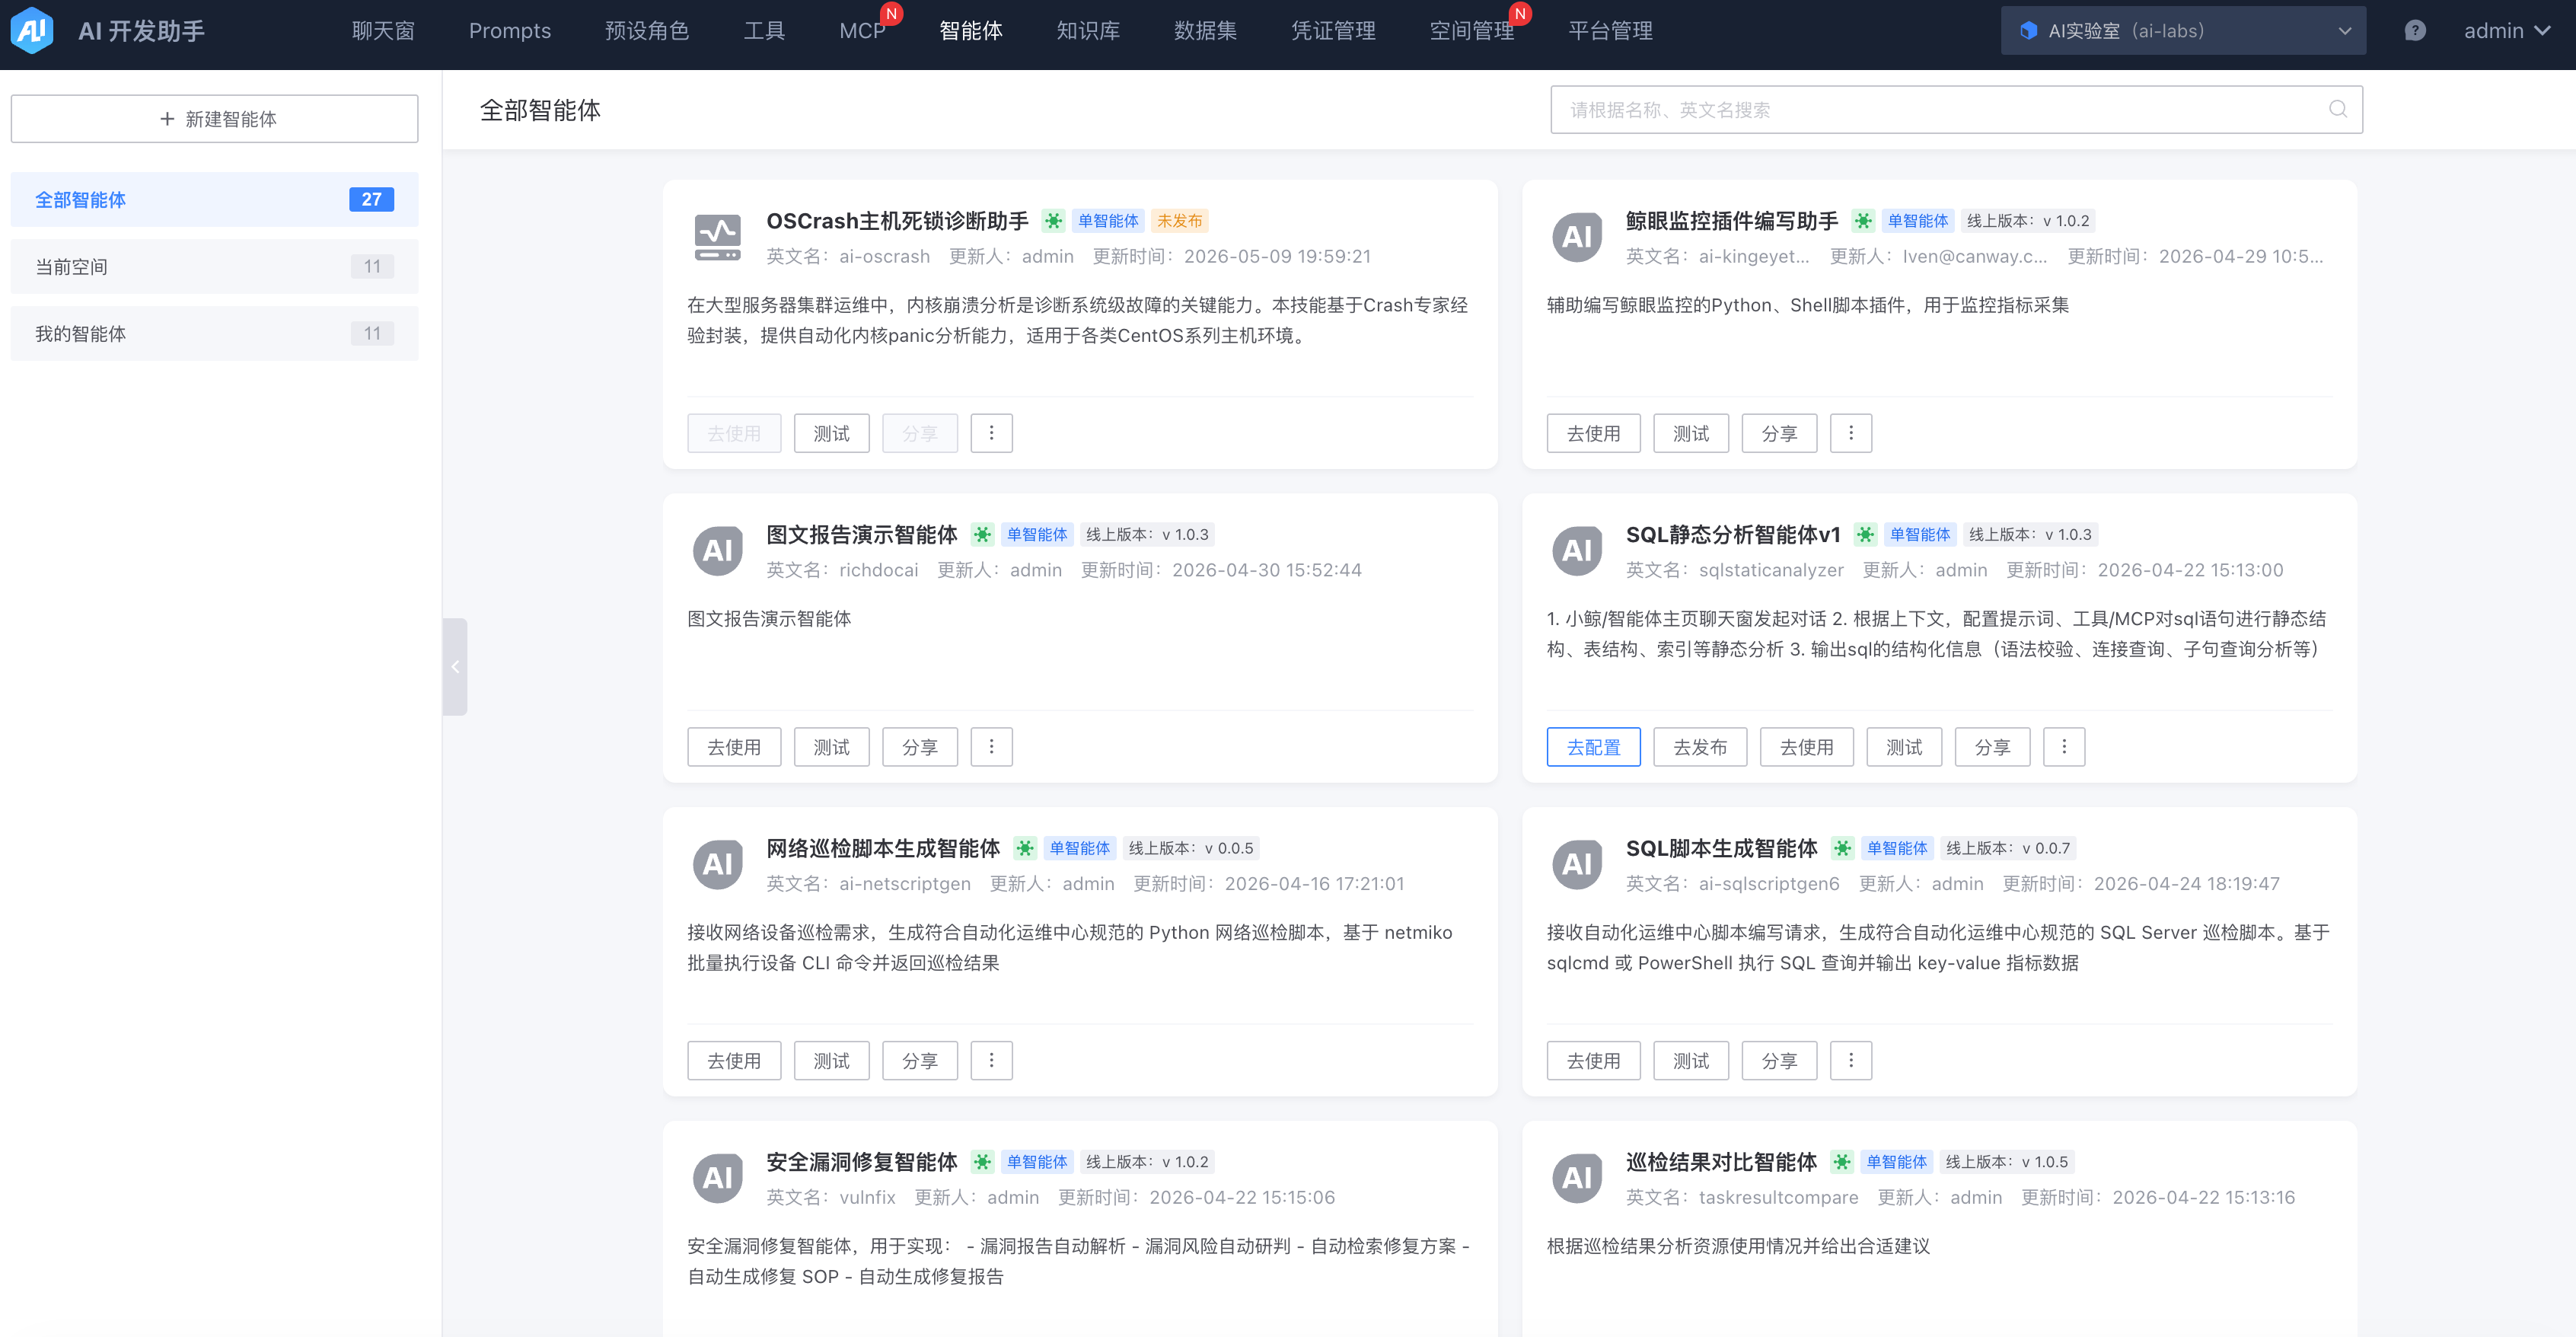Select 全部智能体 in the sidebar
The width and height of the screenshot is (2576, 1337).
click(214, 200)
